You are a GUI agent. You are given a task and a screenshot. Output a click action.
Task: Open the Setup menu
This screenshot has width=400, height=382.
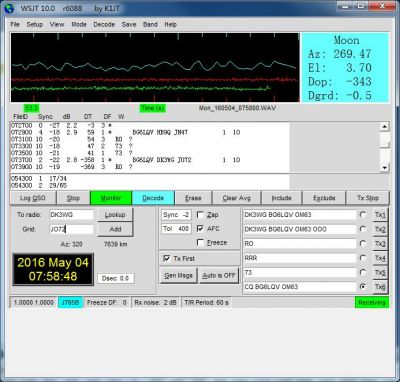(35, 25)
